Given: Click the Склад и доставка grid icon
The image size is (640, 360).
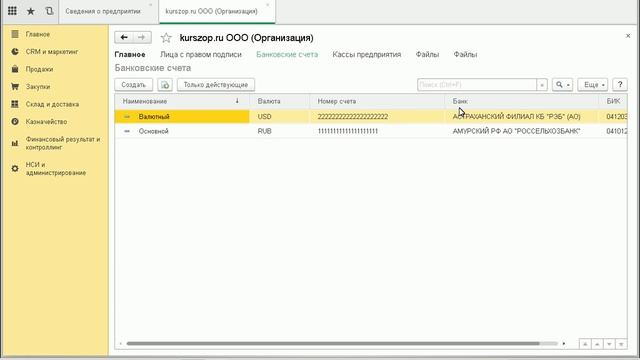Looking at the screenshot, I should [x=15, y=104].
